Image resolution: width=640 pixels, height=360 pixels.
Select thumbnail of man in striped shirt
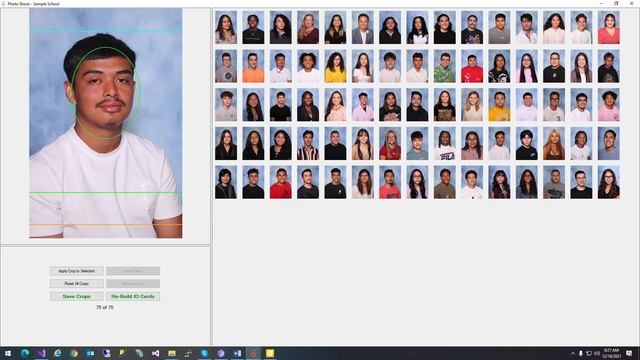308,143
